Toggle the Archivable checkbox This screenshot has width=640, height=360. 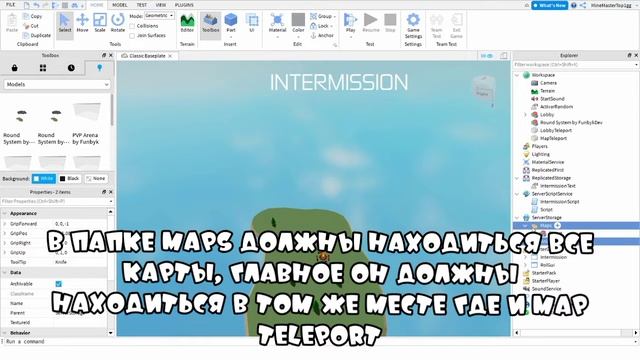(58, 284)
